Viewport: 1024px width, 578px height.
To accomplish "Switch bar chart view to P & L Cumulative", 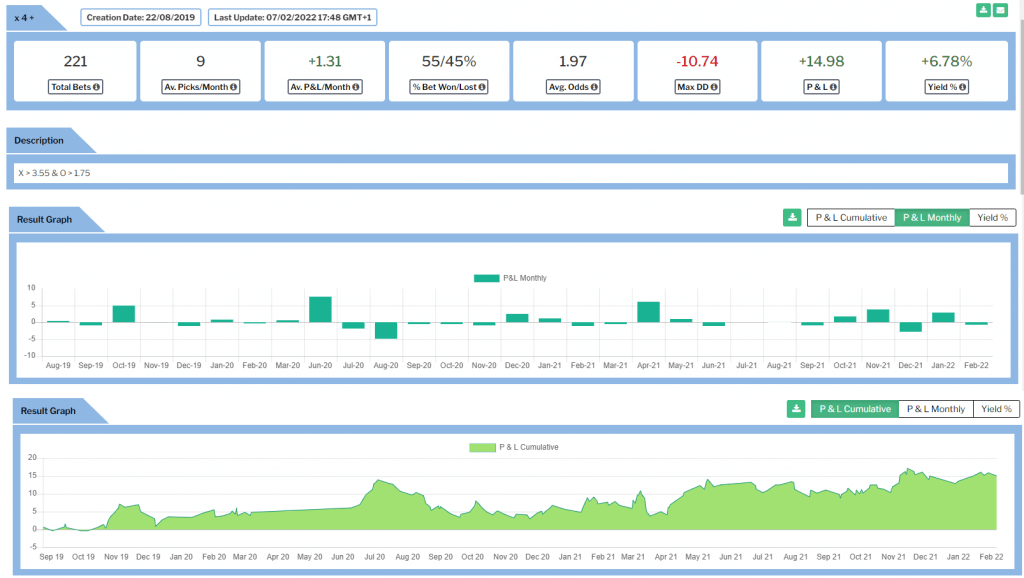I will [850, 217].
